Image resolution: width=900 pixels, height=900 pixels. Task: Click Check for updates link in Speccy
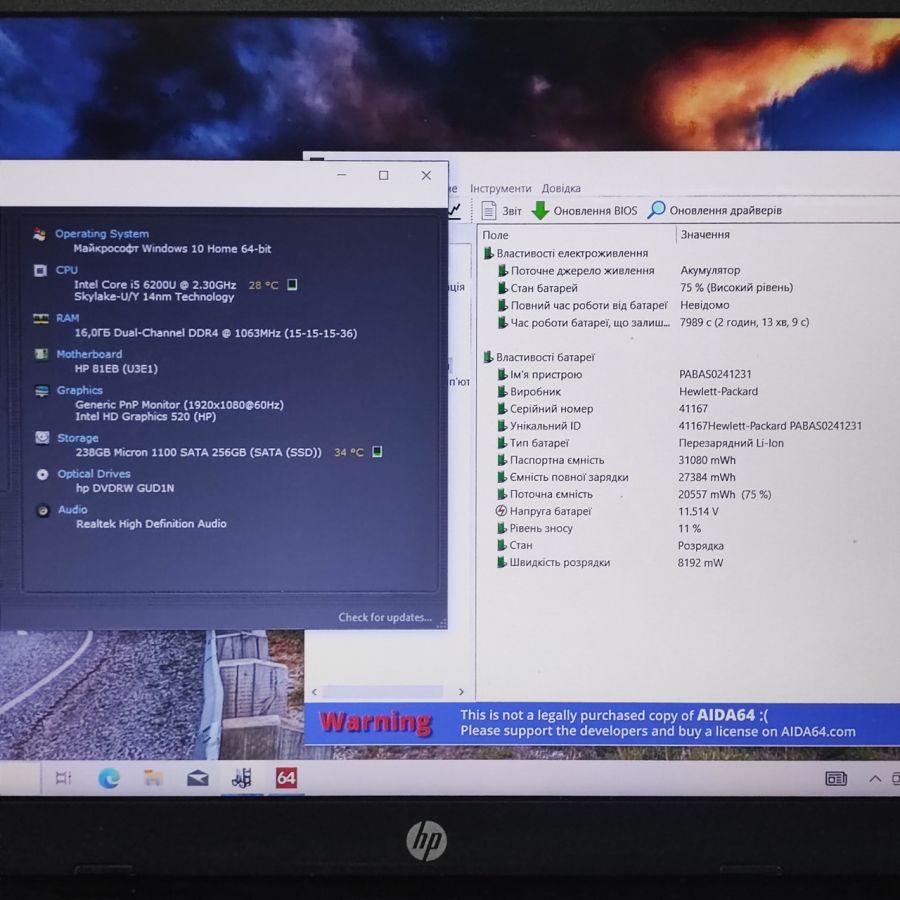[385, 617]
